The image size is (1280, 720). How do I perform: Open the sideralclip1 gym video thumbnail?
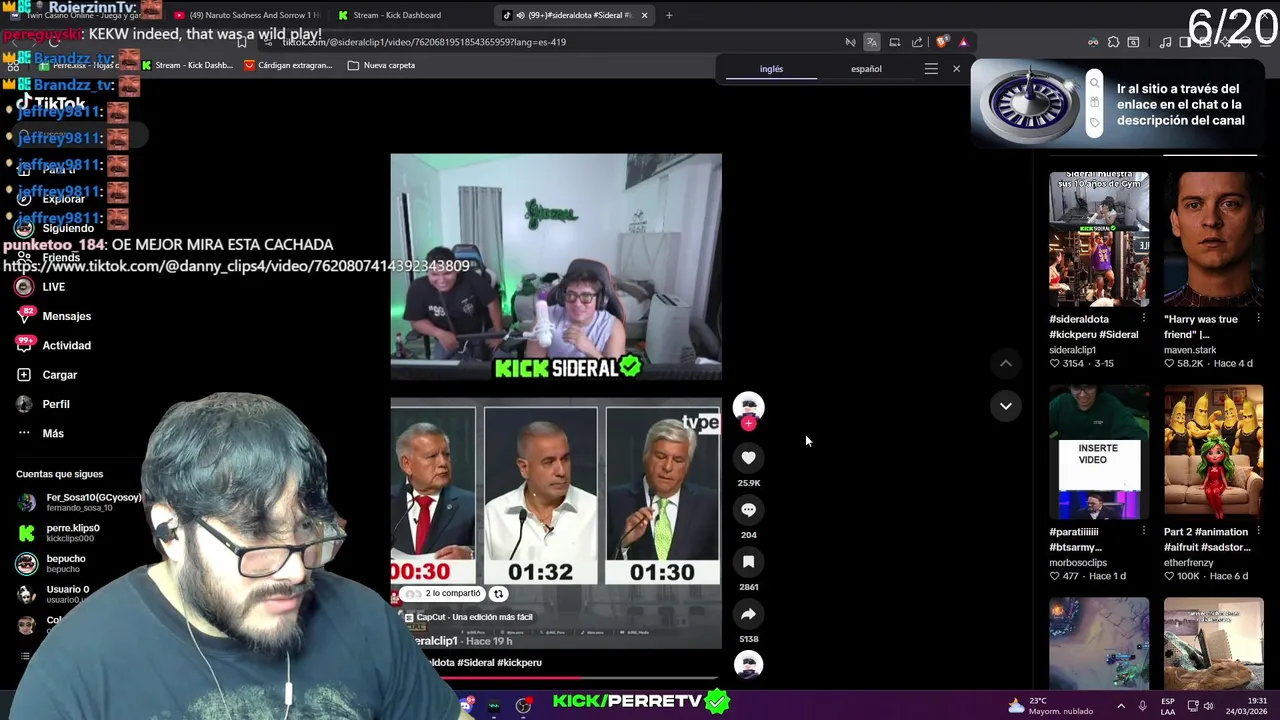click(x=1098, y=239)
